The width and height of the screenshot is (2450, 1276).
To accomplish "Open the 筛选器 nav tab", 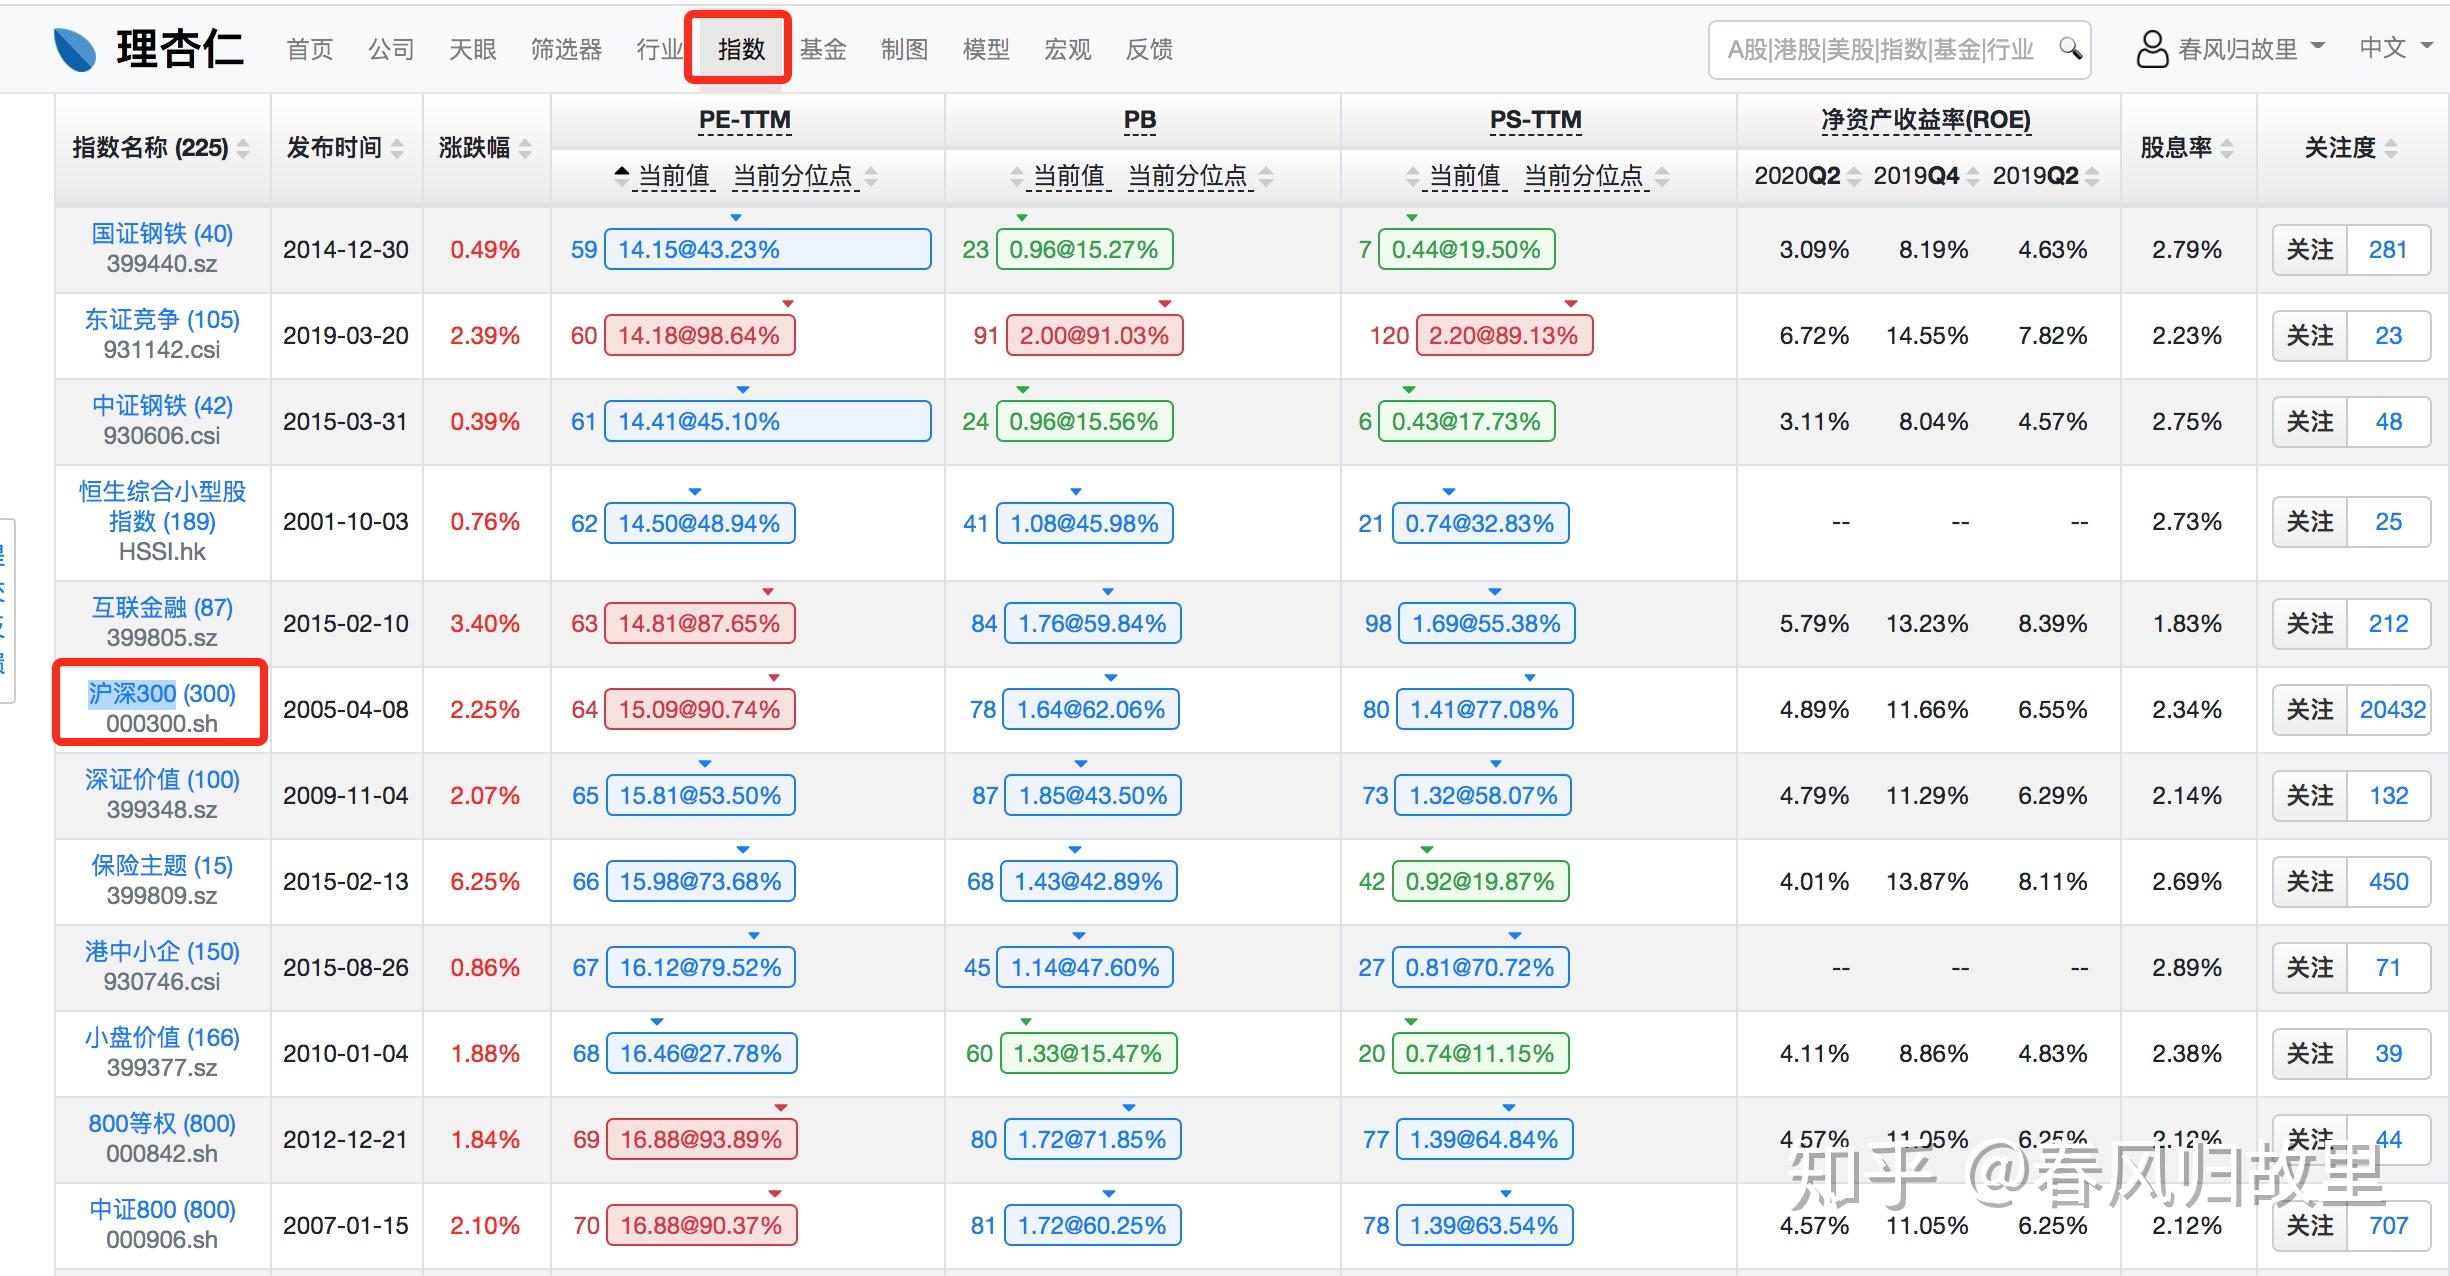I will 566,49.
